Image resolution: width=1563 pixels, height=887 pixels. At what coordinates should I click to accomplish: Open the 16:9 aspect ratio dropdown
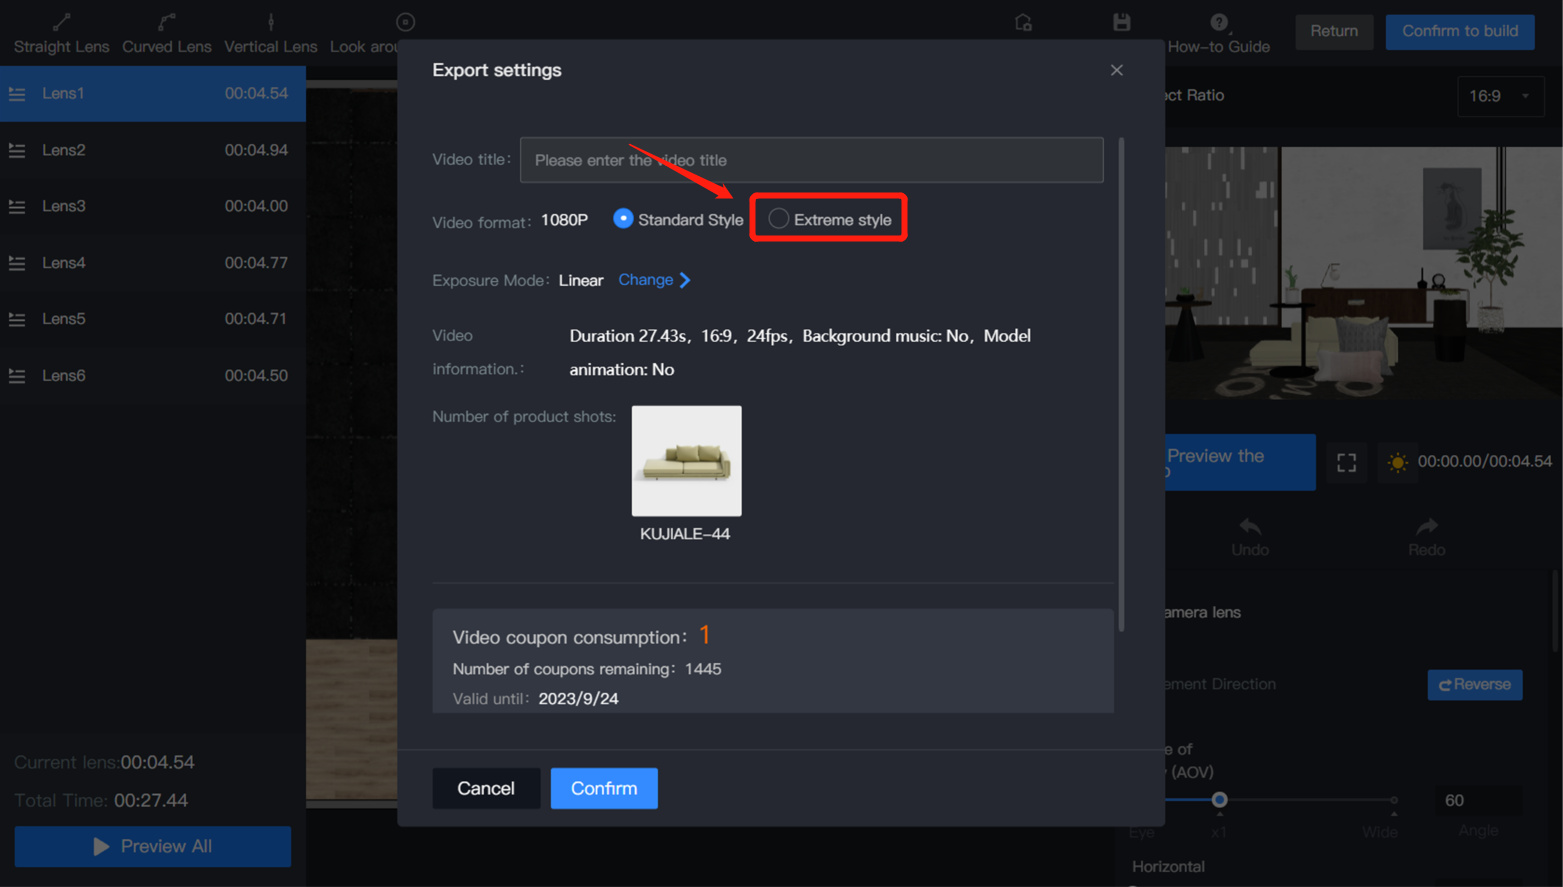(x=1499, y=96)
